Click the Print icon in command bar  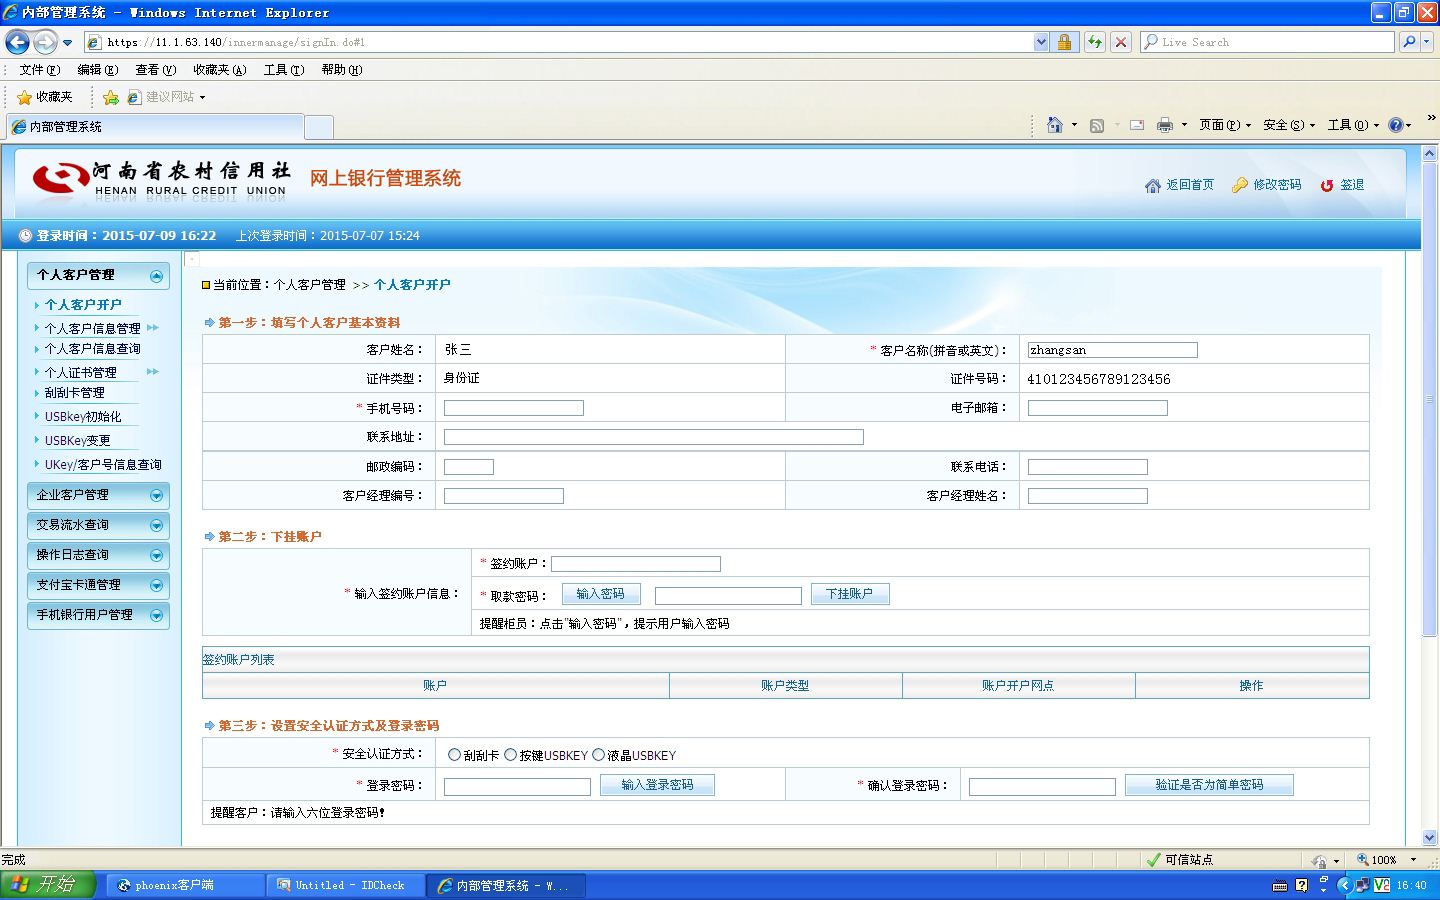point(1164,125)
